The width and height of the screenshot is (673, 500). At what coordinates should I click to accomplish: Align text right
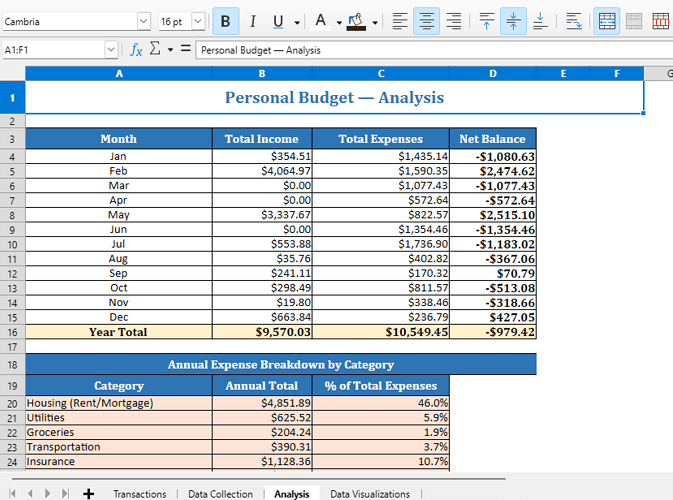click(453, 21)
